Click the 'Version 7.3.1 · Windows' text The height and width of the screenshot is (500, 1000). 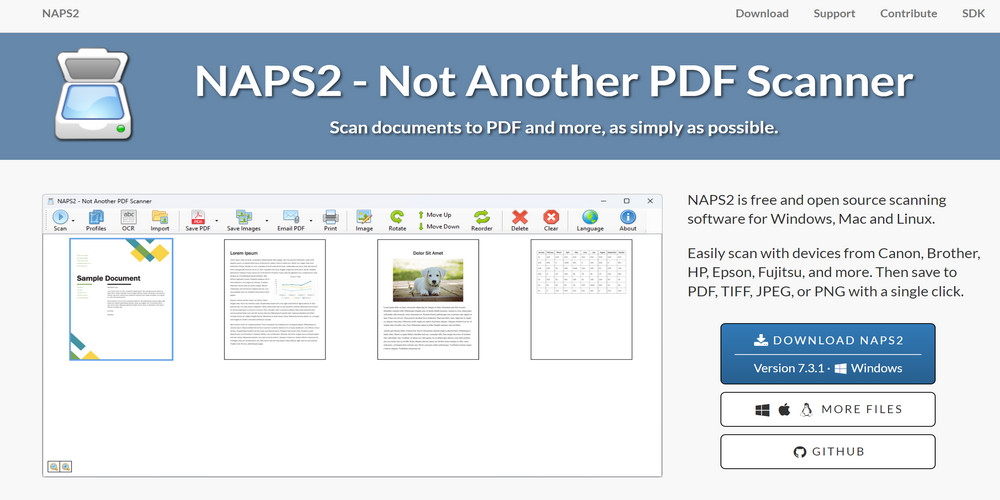[828, 368]
